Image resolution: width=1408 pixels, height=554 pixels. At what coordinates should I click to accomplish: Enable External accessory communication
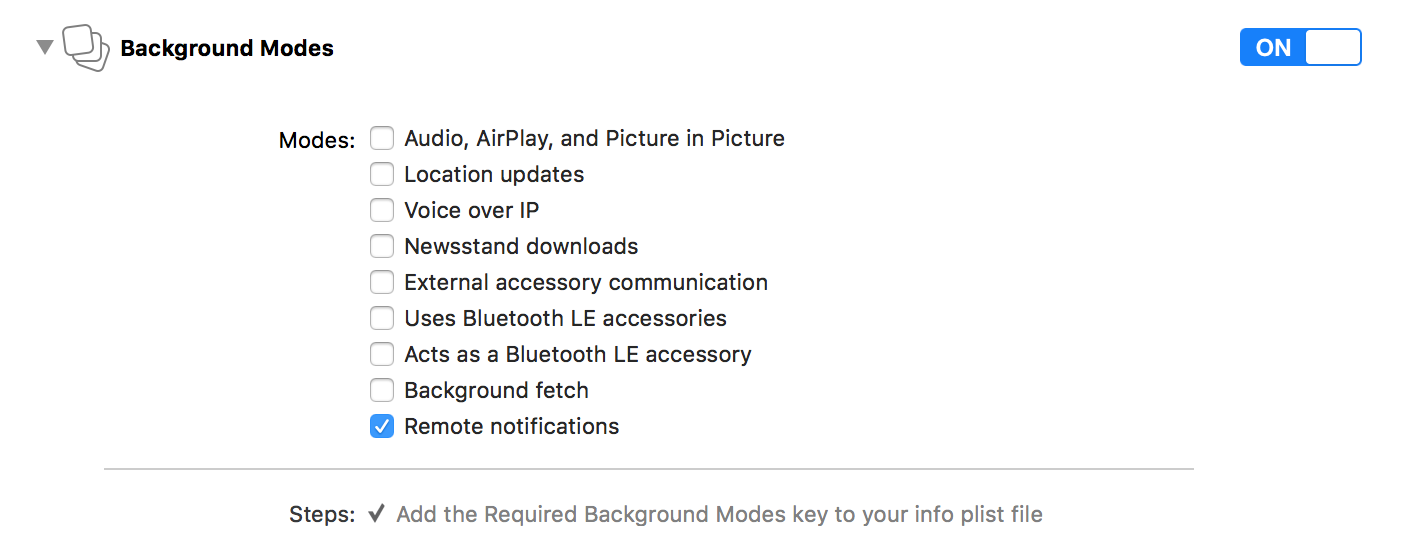click(382, 282)
